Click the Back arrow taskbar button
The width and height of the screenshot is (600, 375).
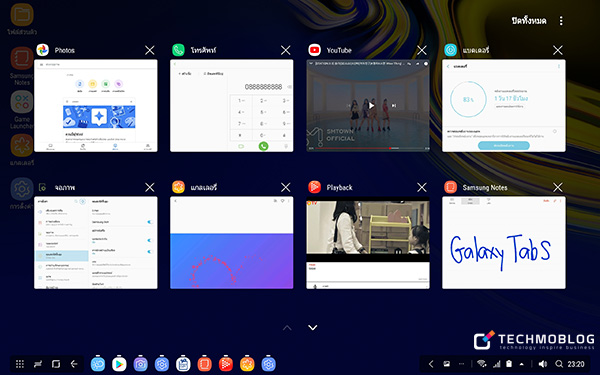click(74, 364)
